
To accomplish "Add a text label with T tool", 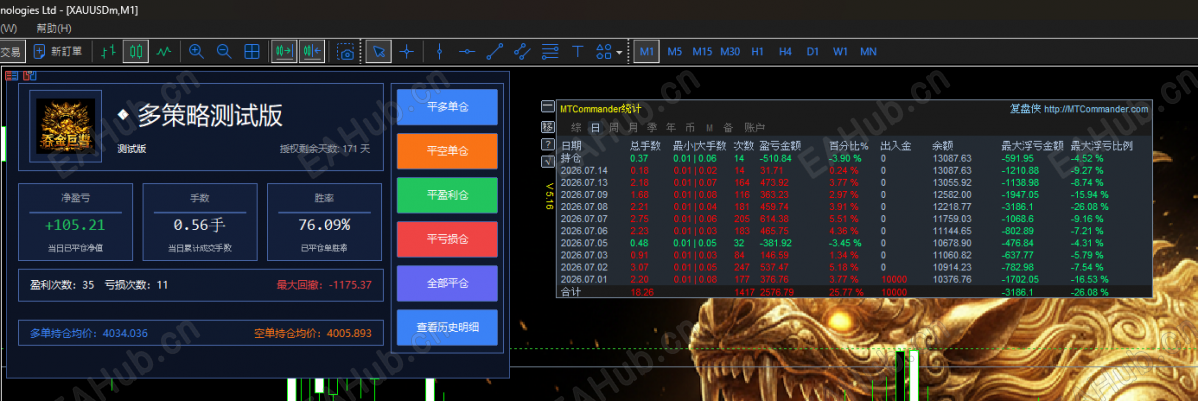I will [x=578, y=51].
